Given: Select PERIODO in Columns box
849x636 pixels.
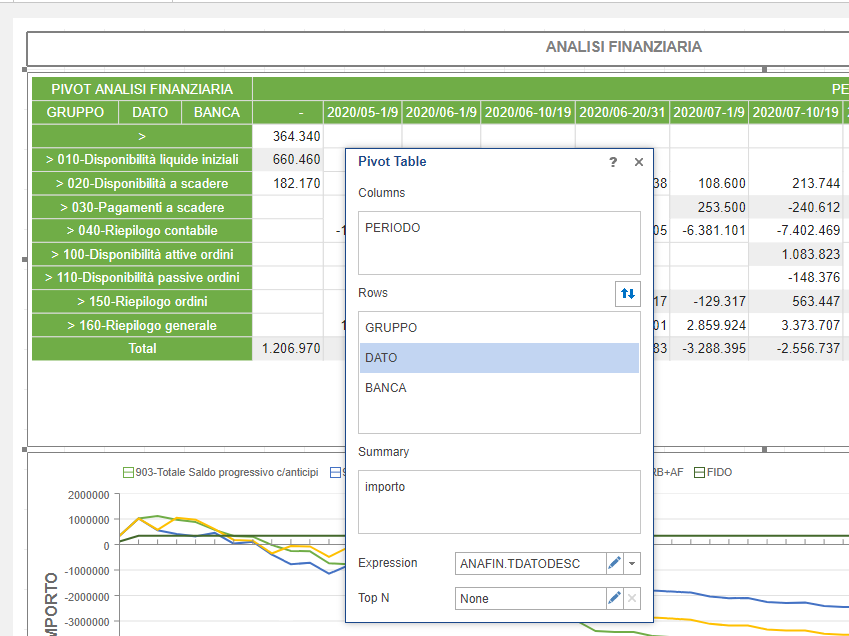Looking at the screenshot, I should [x=393, y=228].
